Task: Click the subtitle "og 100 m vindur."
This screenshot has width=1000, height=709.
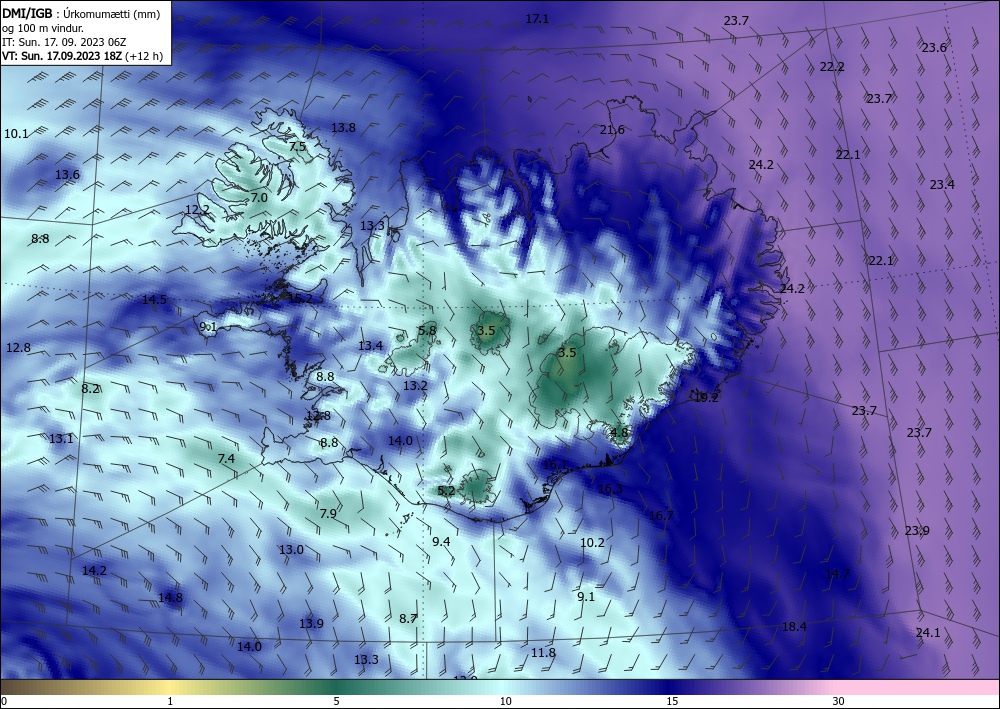Action: pyautogui.click(x=43, y=28)
